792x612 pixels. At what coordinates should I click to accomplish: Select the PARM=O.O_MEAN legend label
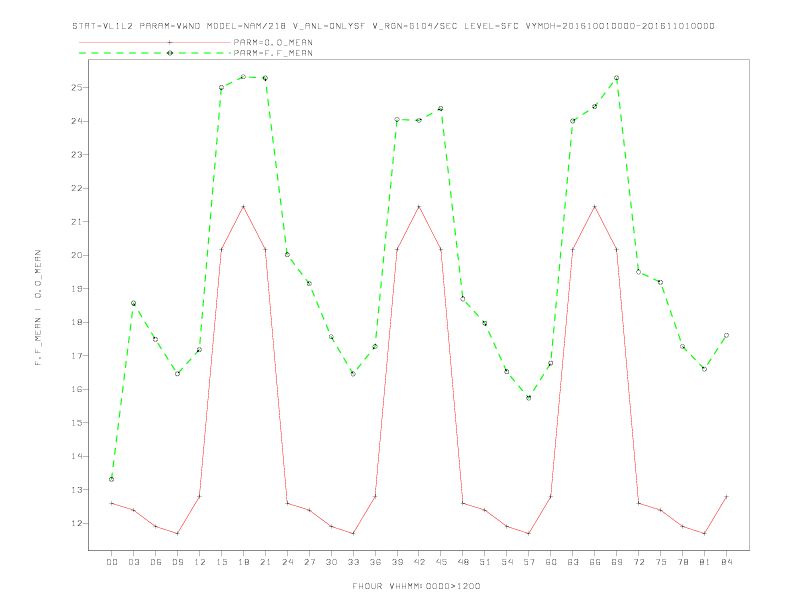273,42
